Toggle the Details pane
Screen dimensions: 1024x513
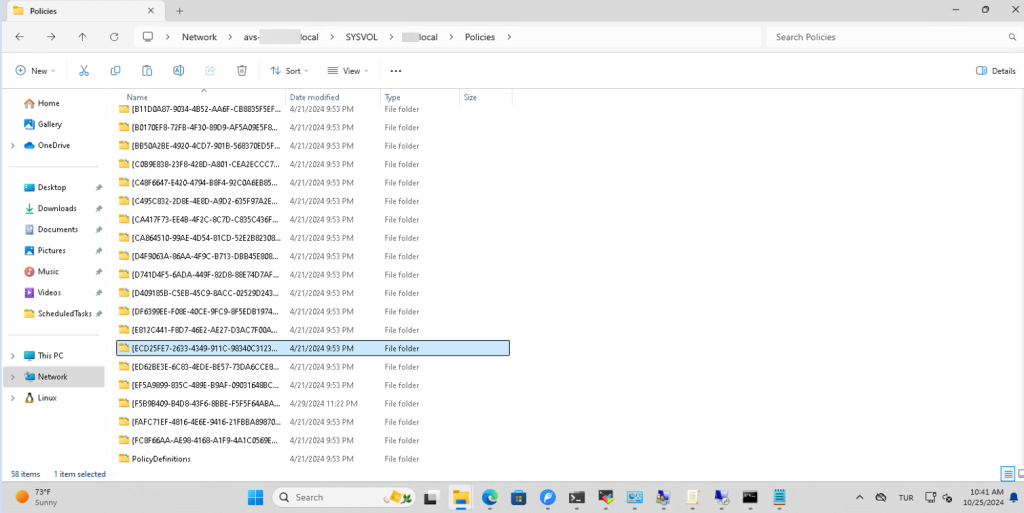tap(995, 71)
